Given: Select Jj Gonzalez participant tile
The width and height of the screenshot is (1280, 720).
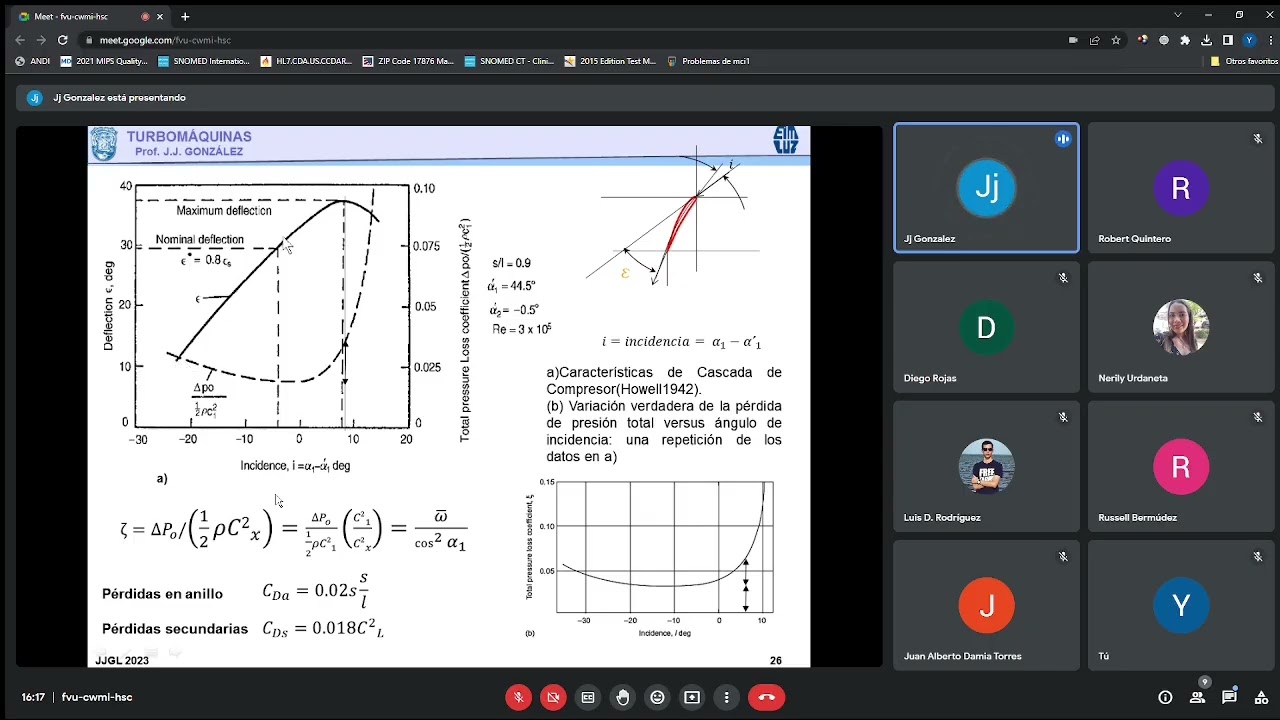Looking at the screenshot, I should tap(986, 188).
